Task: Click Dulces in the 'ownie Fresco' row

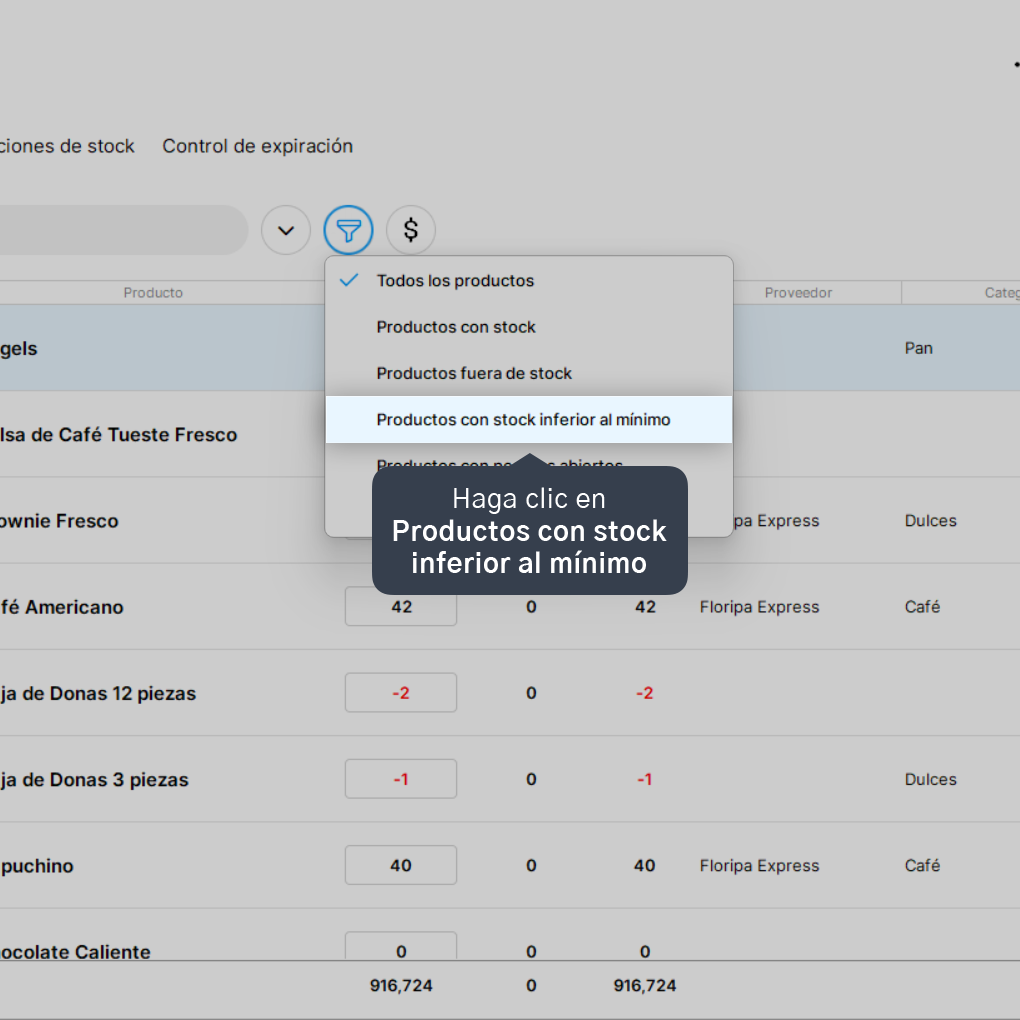Action: point(930,520)
